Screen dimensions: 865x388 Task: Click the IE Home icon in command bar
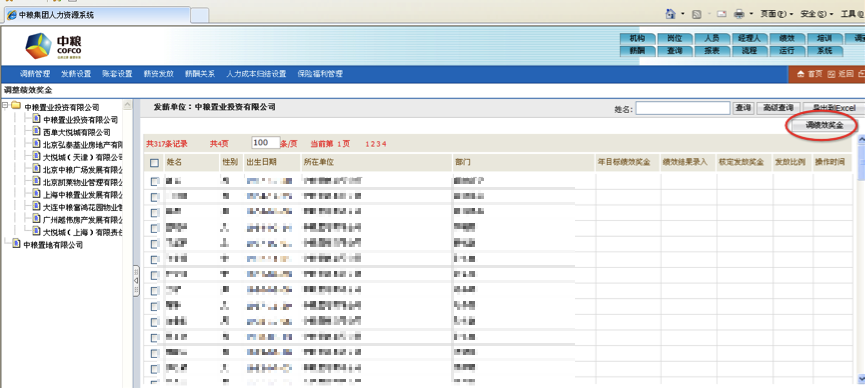[x=670, y=14]
